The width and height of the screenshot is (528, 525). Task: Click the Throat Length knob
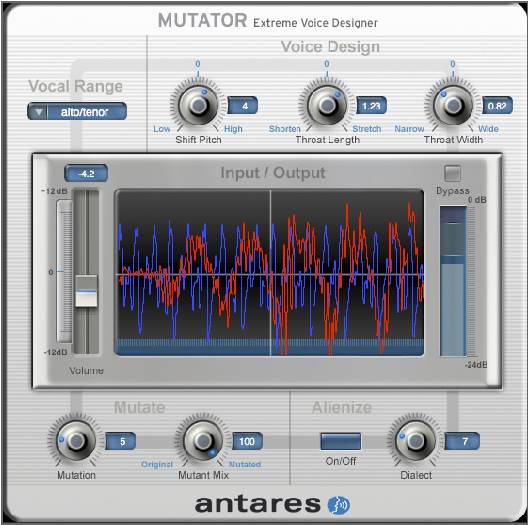pos(327,105)
